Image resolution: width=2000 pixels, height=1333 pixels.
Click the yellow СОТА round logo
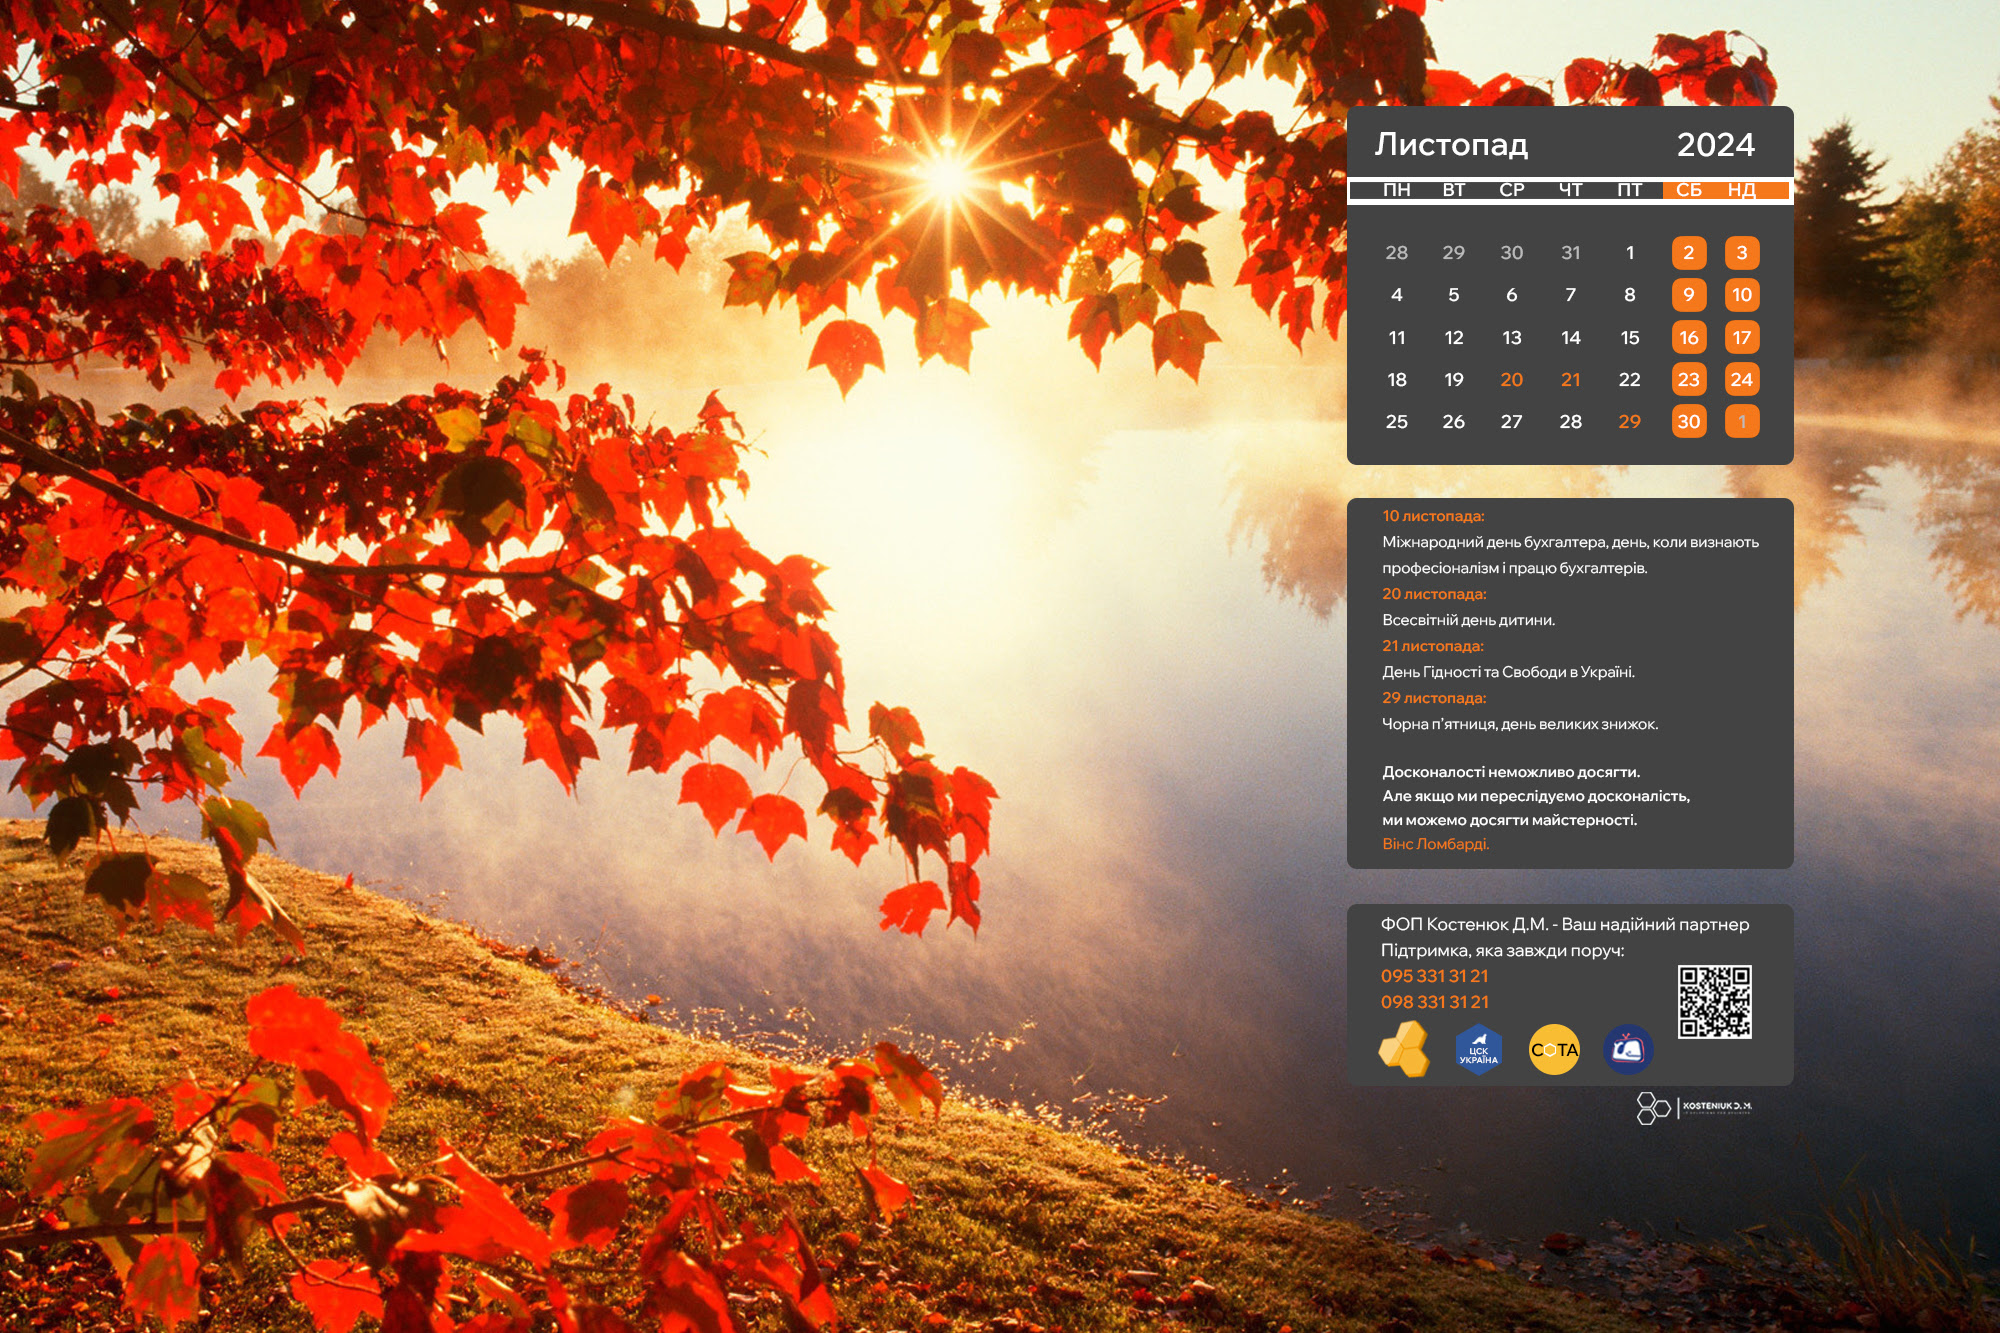1554,1050
